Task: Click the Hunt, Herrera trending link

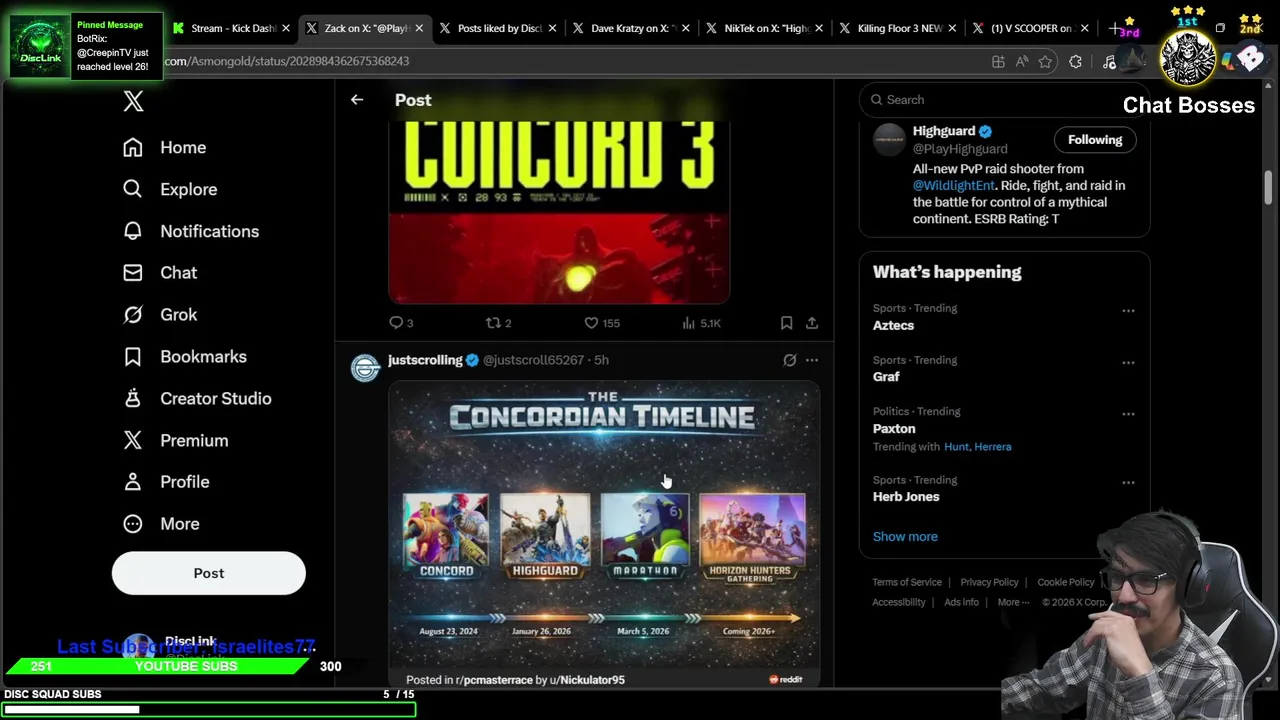Action: pos(978,447)
